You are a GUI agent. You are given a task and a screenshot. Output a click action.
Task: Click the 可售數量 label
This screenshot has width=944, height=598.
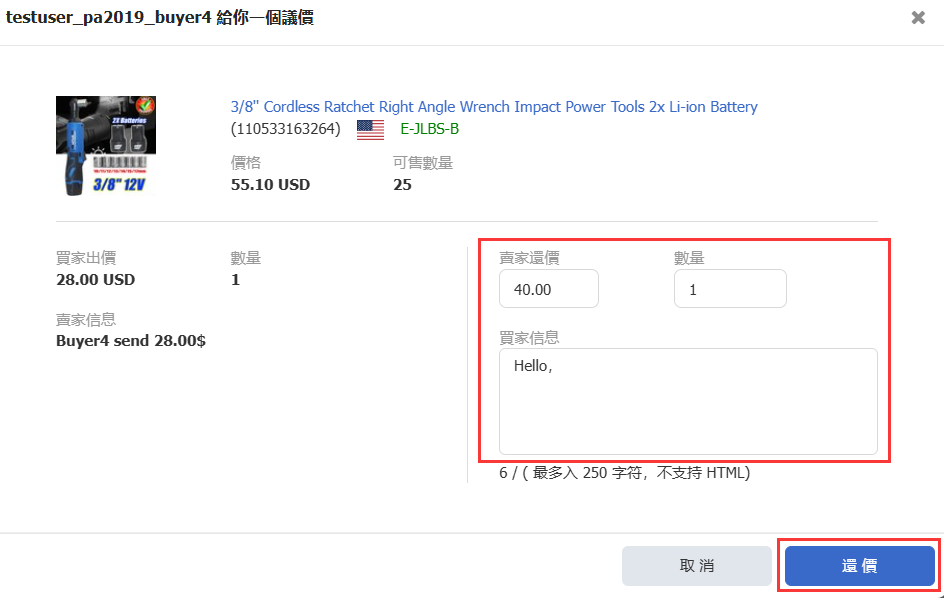tap(423, 163)
